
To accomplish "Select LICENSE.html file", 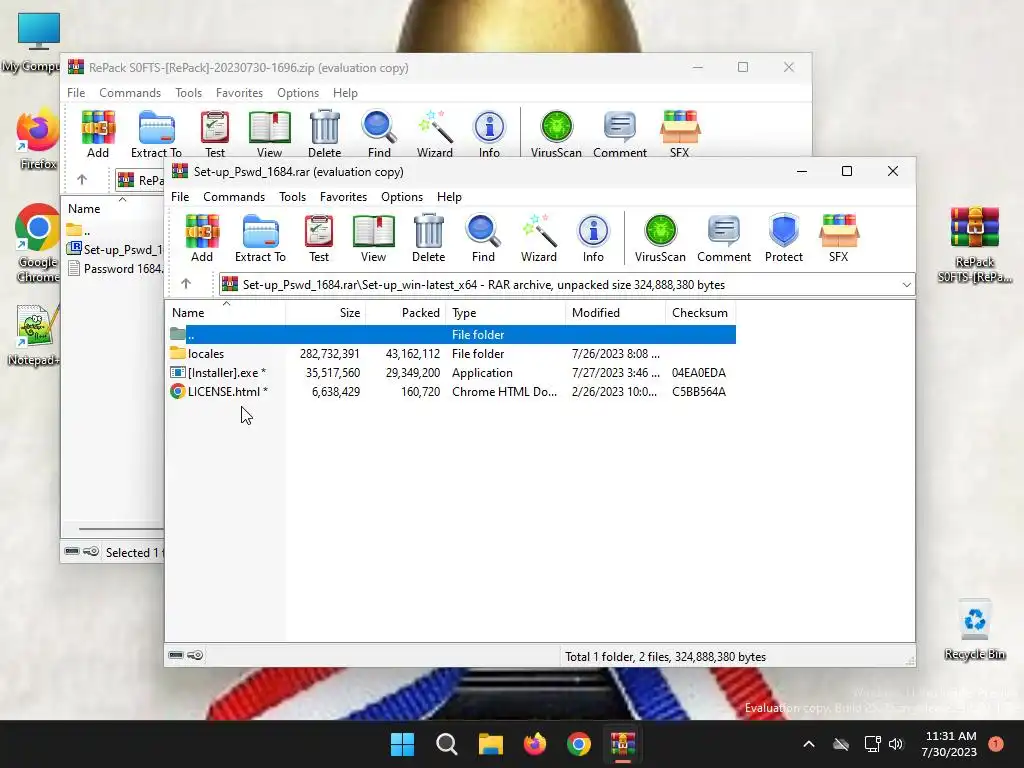I will tap(452, 392).
